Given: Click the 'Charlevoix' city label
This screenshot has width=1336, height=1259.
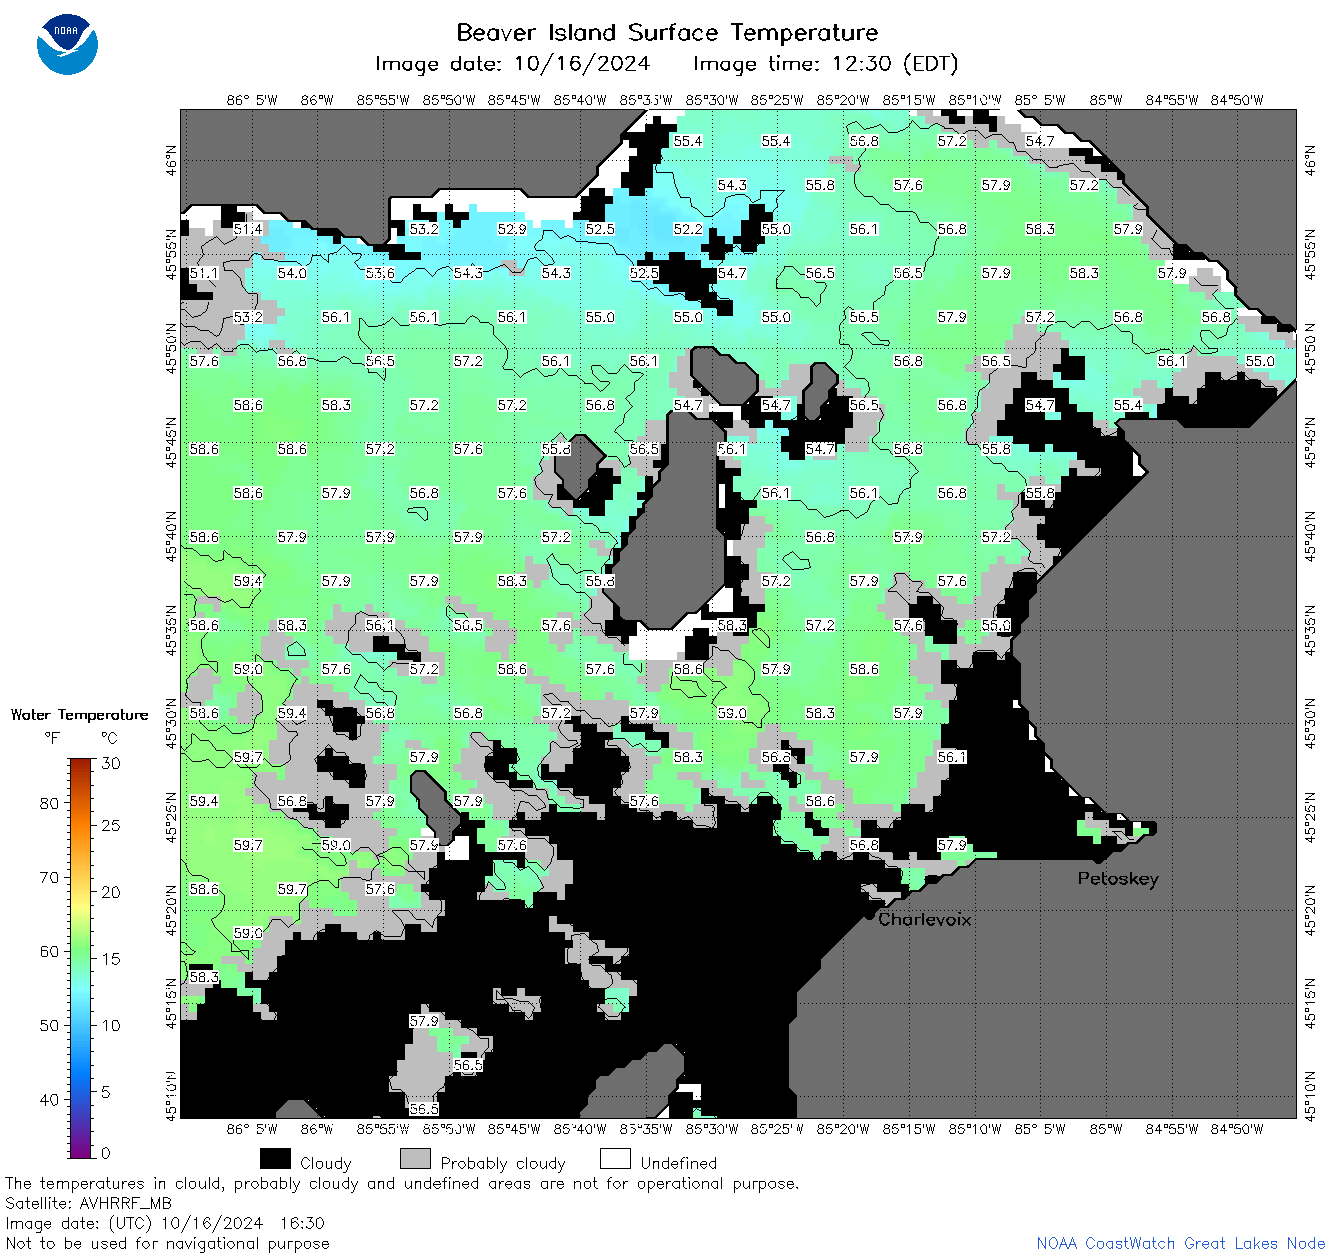Looking at the screenshot, I should pyautogui.click(x=925, y=919).
